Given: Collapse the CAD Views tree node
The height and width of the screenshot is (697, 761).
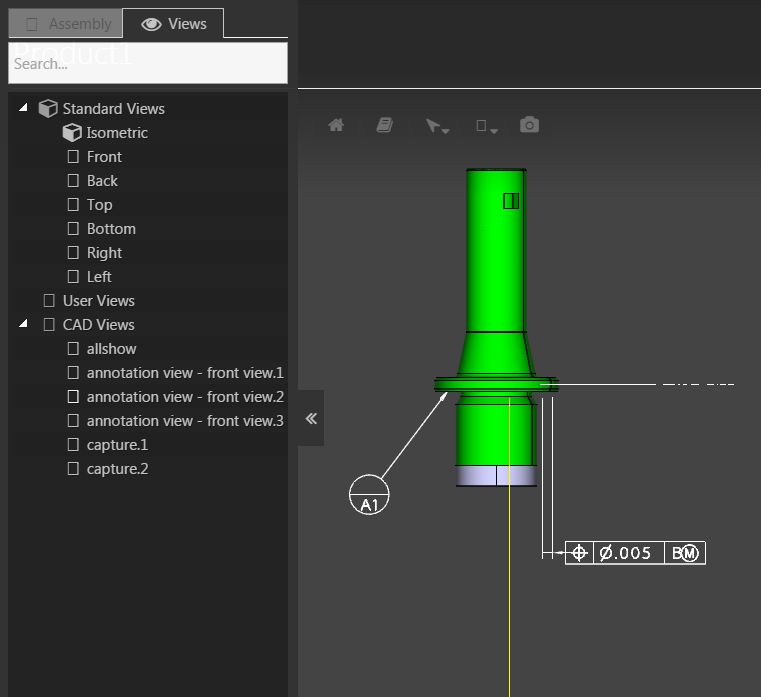Looking at the screenshot, I should click(23, 324).
